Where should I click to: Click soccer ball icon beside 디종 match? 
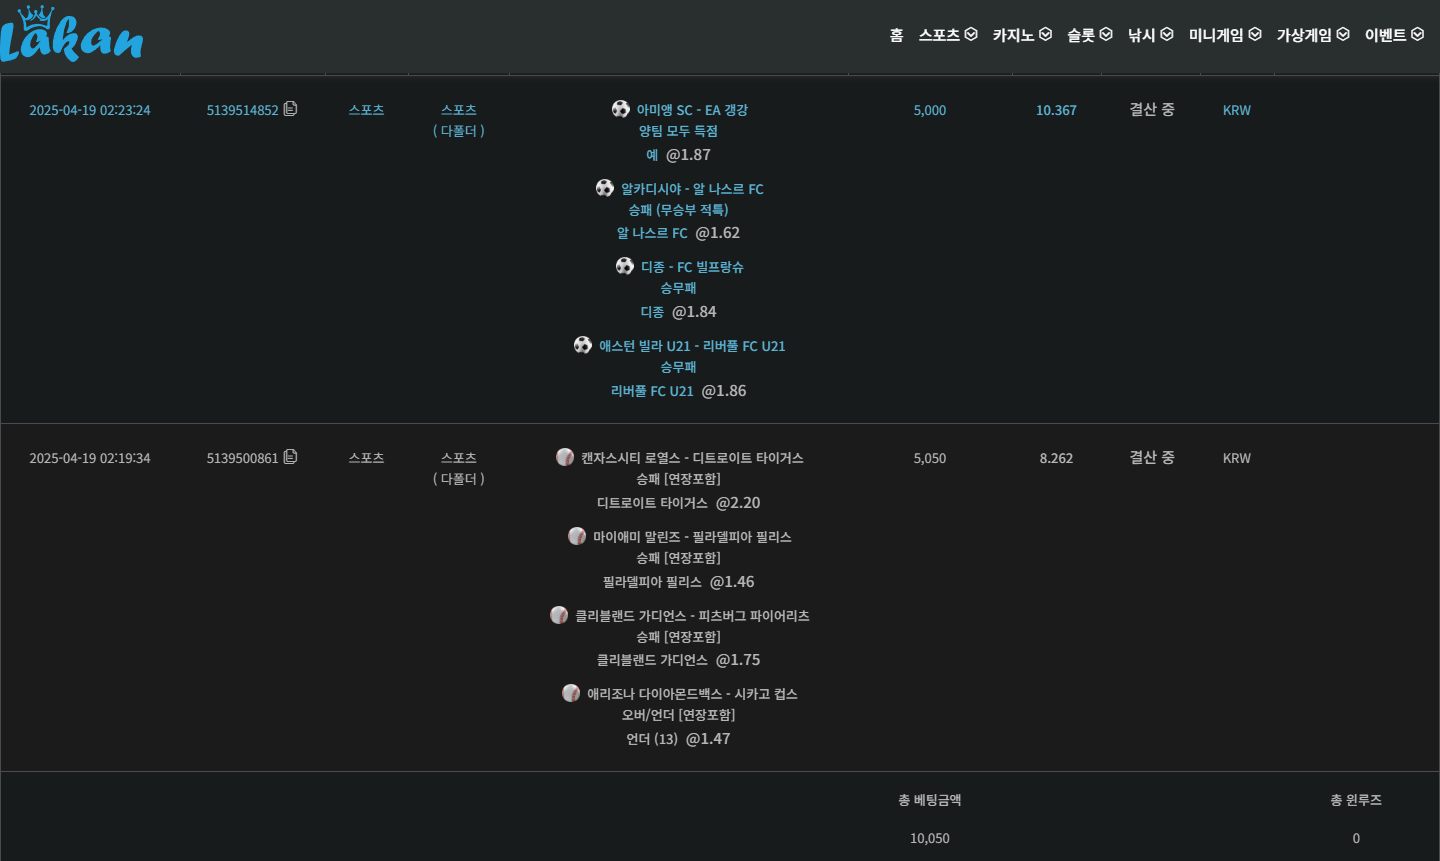click(x=625, y=266)
